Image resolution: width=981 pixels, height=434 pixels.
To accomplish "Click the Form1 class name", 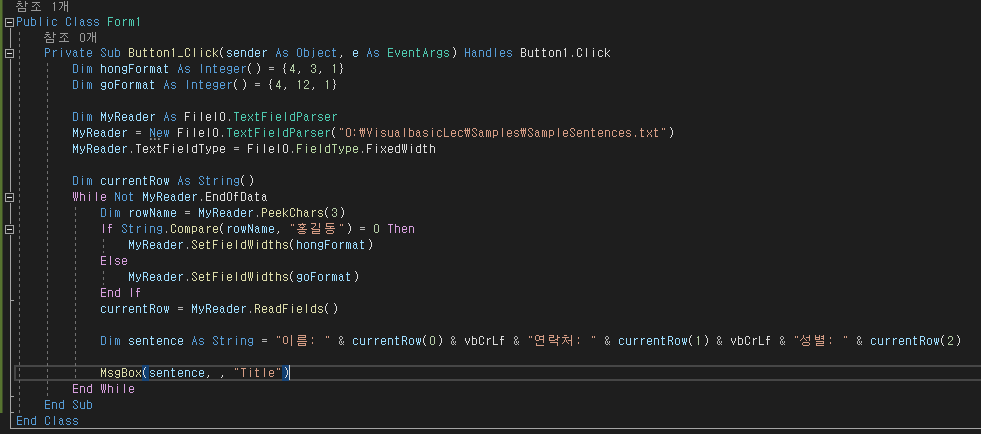I will tap(124, 22).
